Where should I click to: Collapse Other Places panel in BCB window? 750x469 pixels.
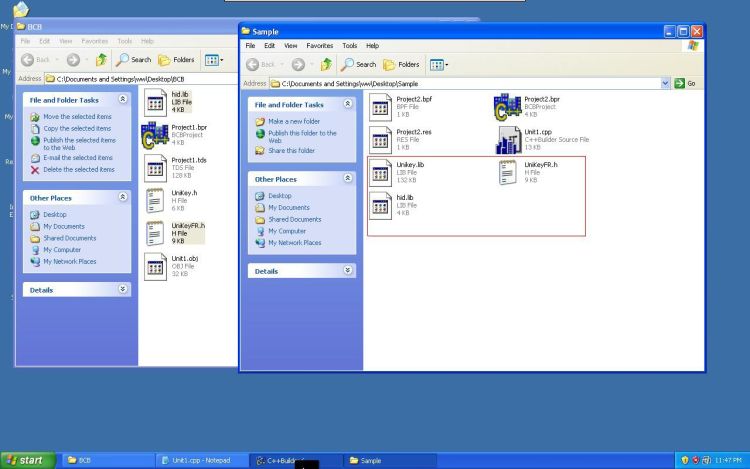[123, 197]
